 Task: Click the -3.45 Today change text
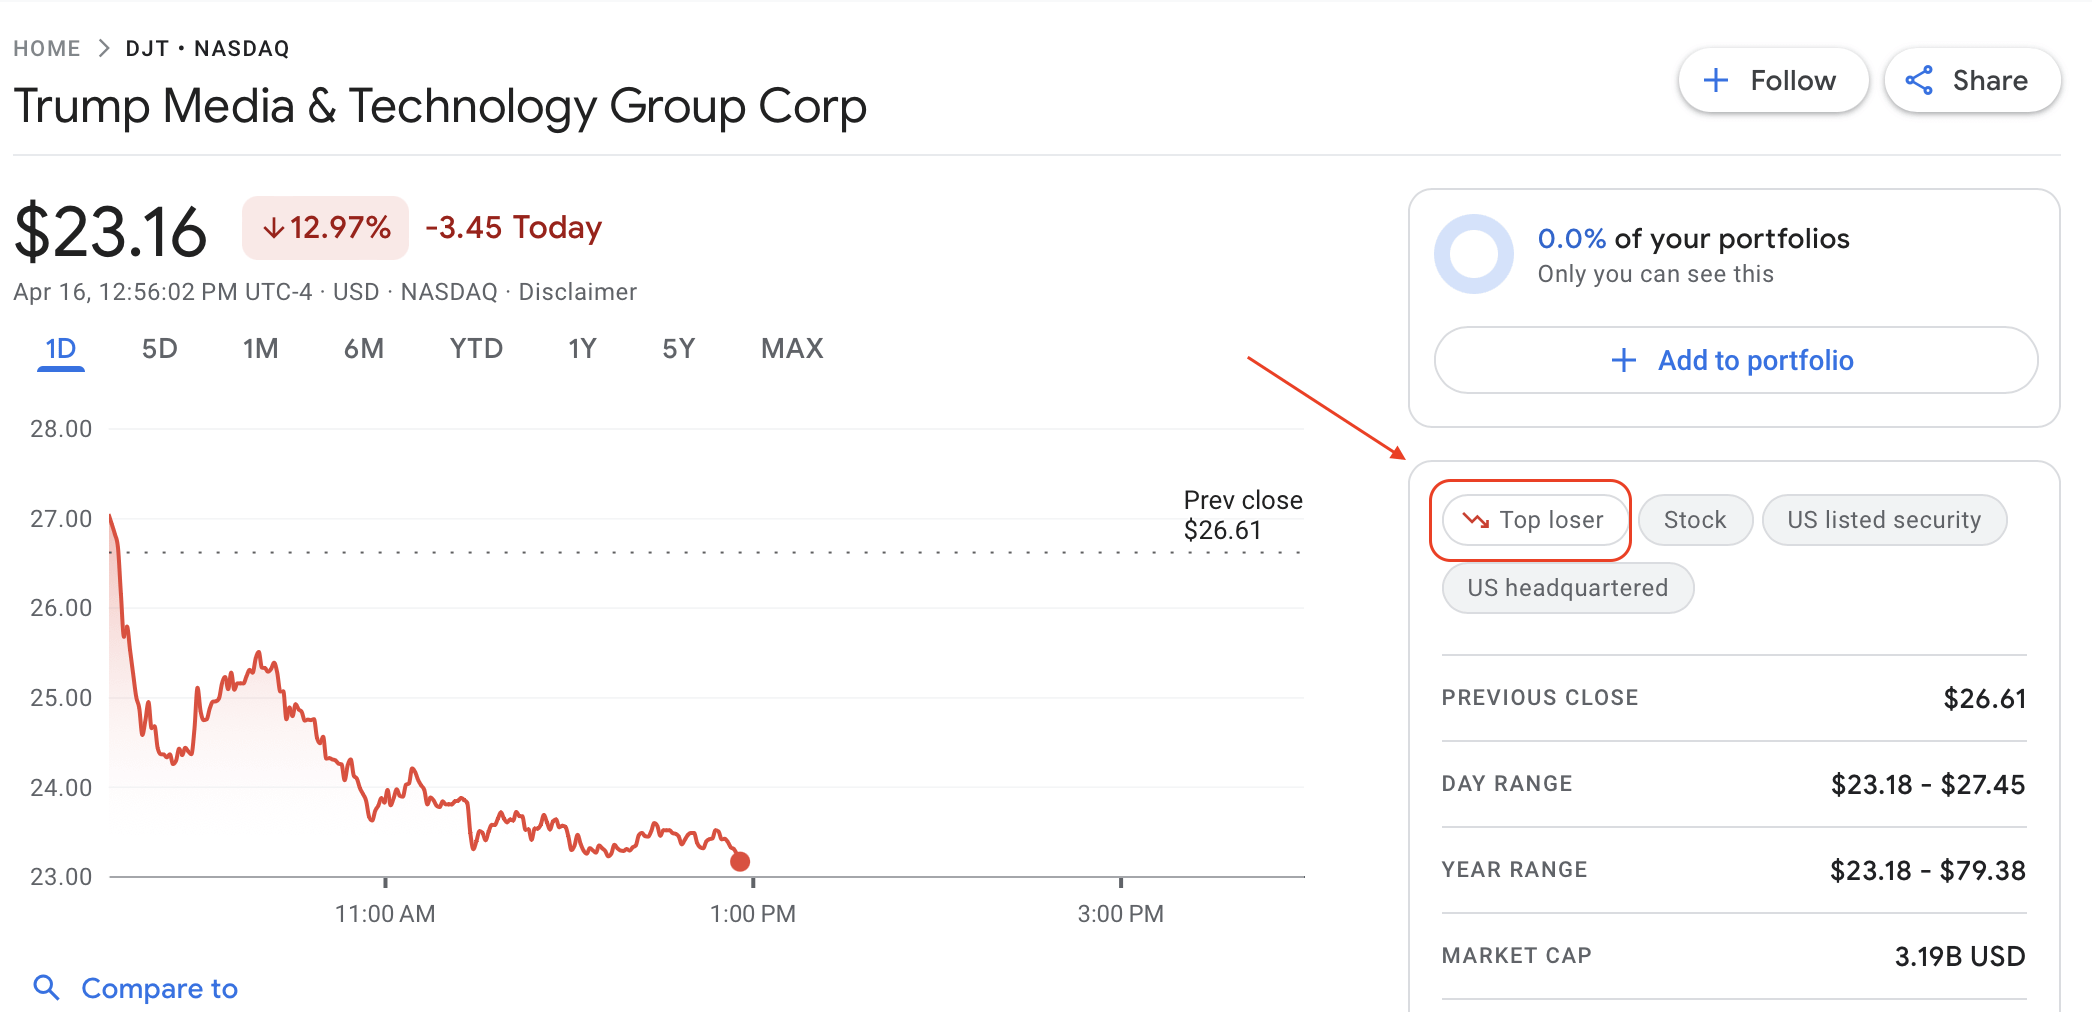(x=514, y=228)
